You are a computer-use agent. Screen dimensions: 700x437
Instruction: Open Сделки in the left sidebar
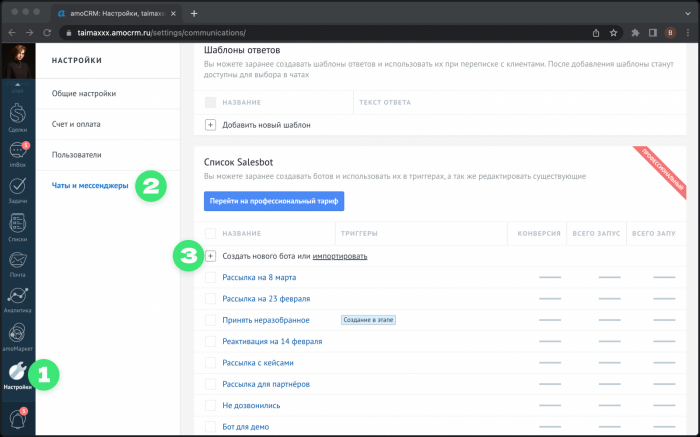17,113
